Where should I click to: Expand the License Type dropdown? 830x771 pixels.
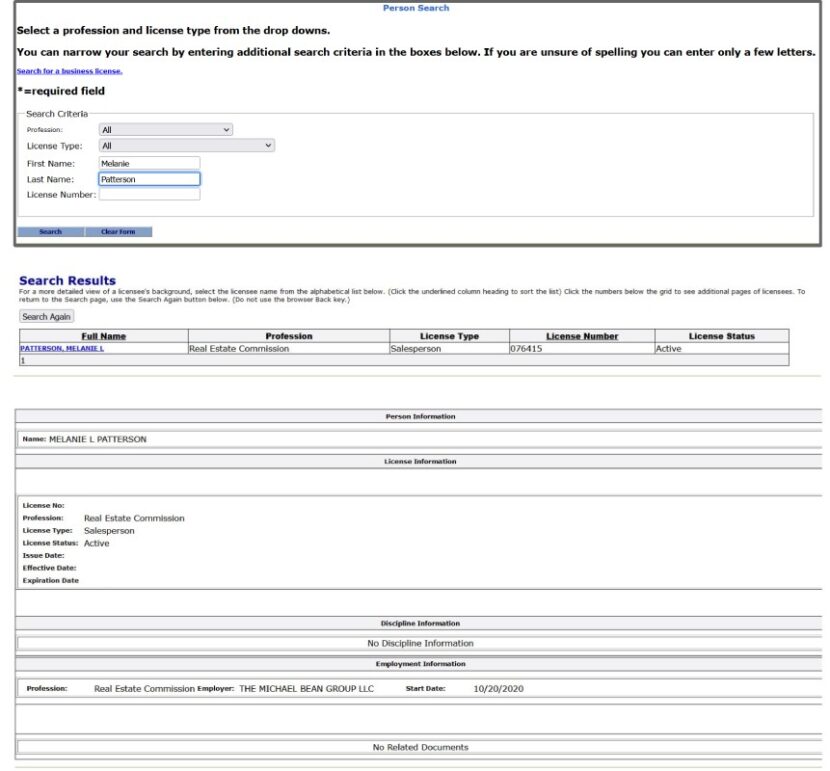click(186, 146)
